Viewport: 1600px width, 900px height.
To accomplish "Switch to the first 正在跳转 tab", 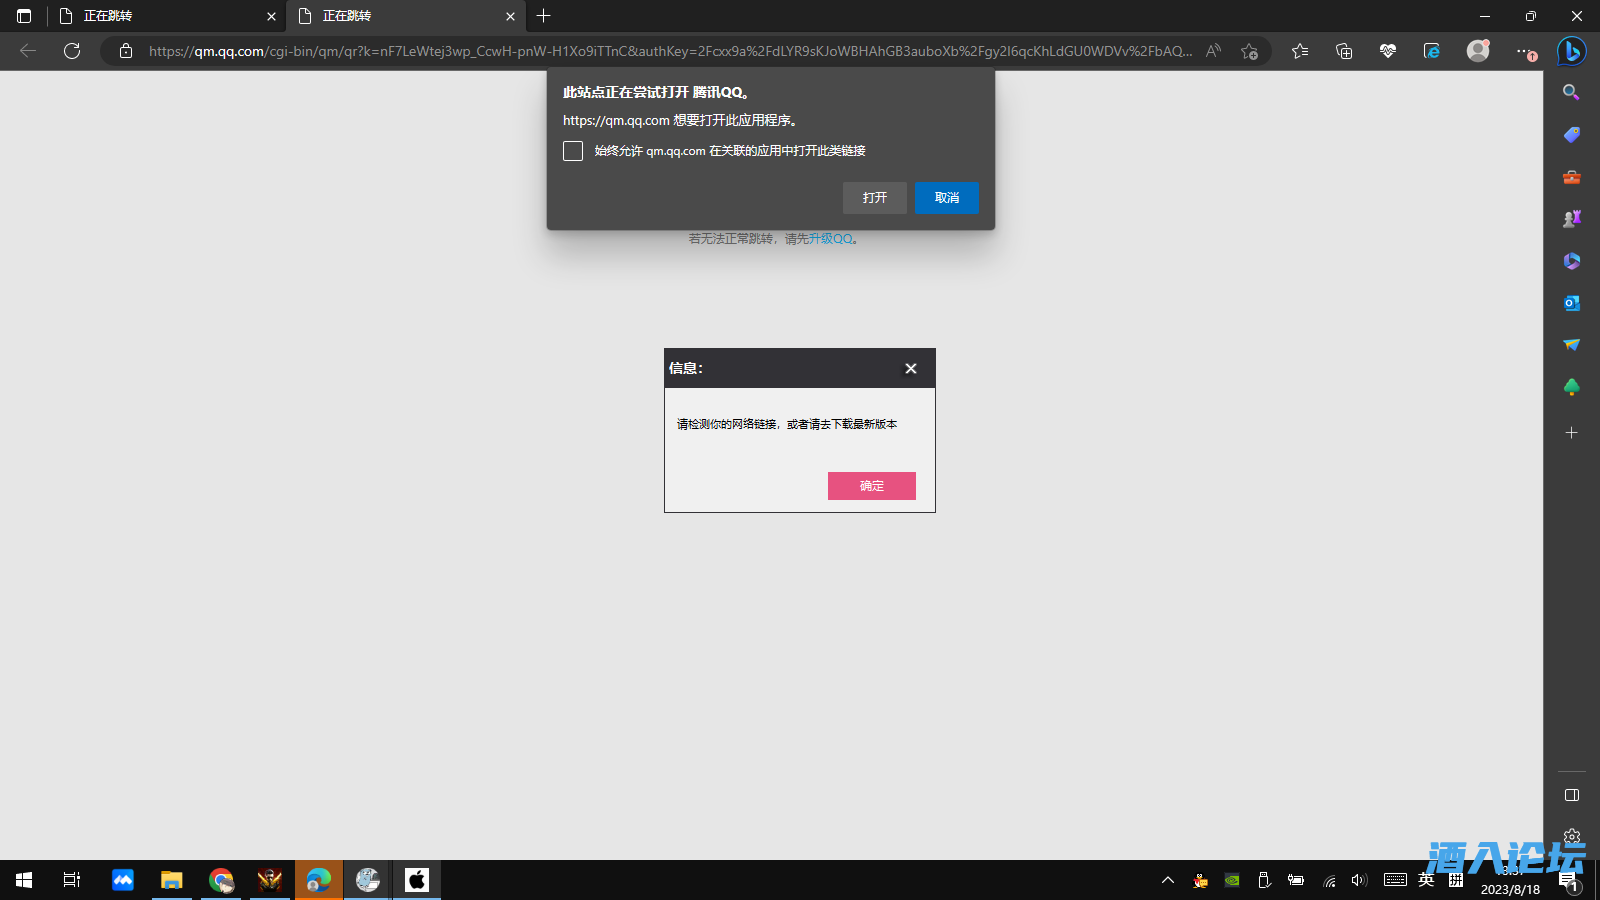I will (x=166, y=16).
